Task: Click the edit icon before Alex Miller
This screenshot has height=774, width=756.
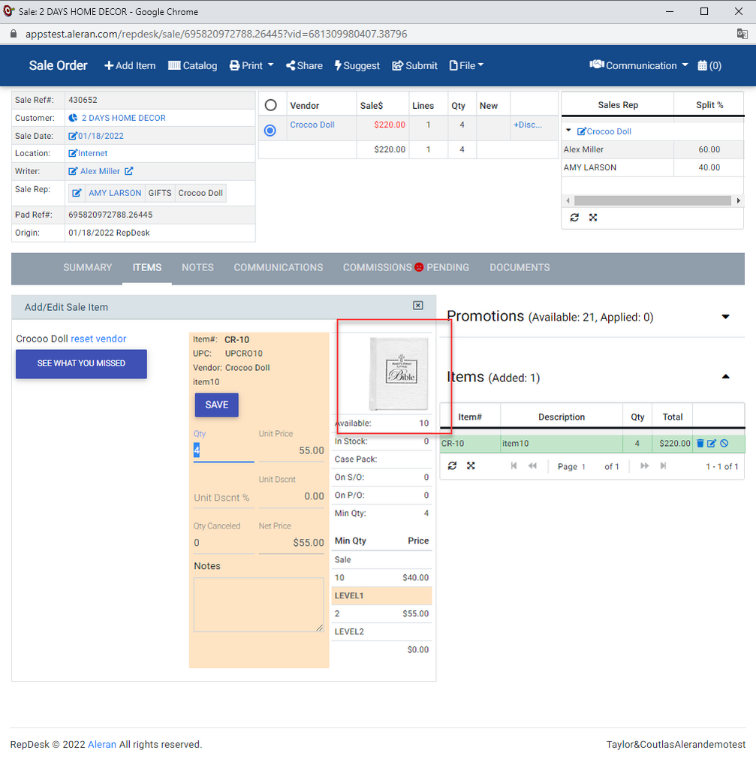Action: 73,171
